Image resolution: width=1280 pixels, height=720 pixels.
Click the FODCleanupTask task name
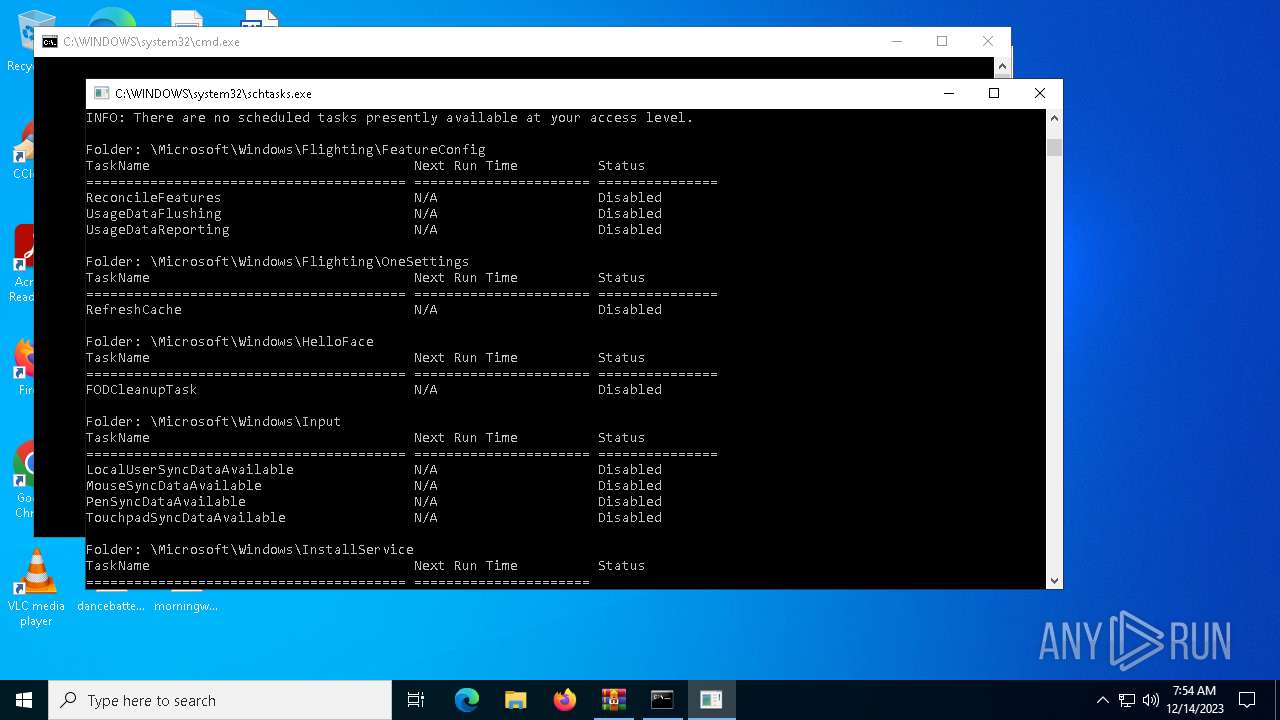tap(142, 390)
